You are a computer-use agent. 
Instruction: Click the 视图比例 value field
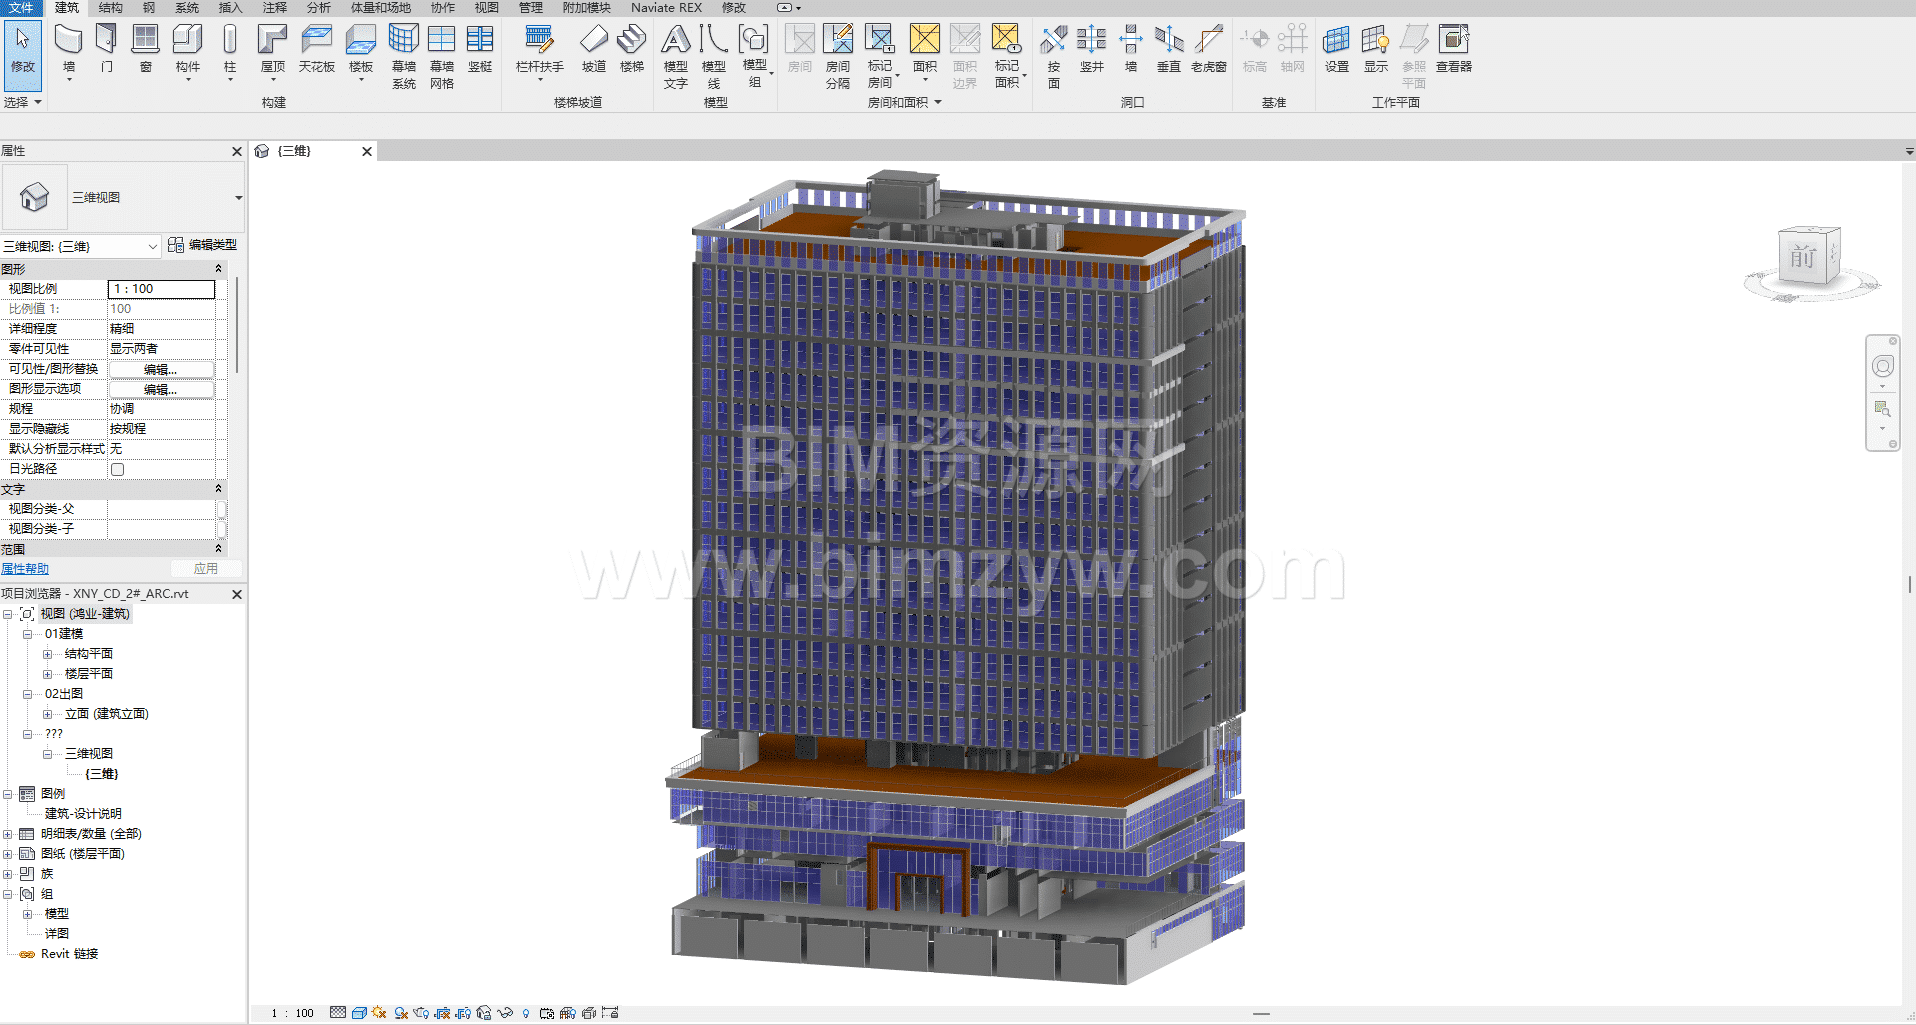(x=161, y=289)
